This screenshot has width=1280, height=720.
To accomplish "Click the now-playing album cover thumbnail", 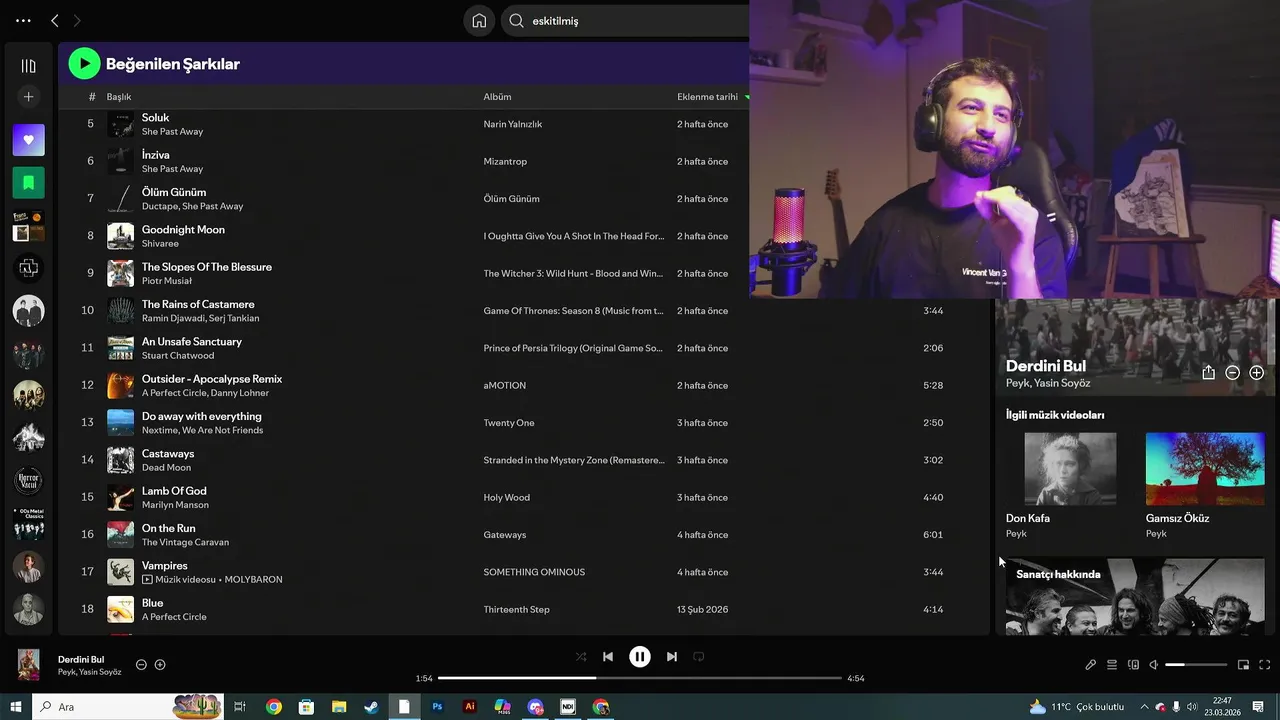I will (x=29, y=665).
